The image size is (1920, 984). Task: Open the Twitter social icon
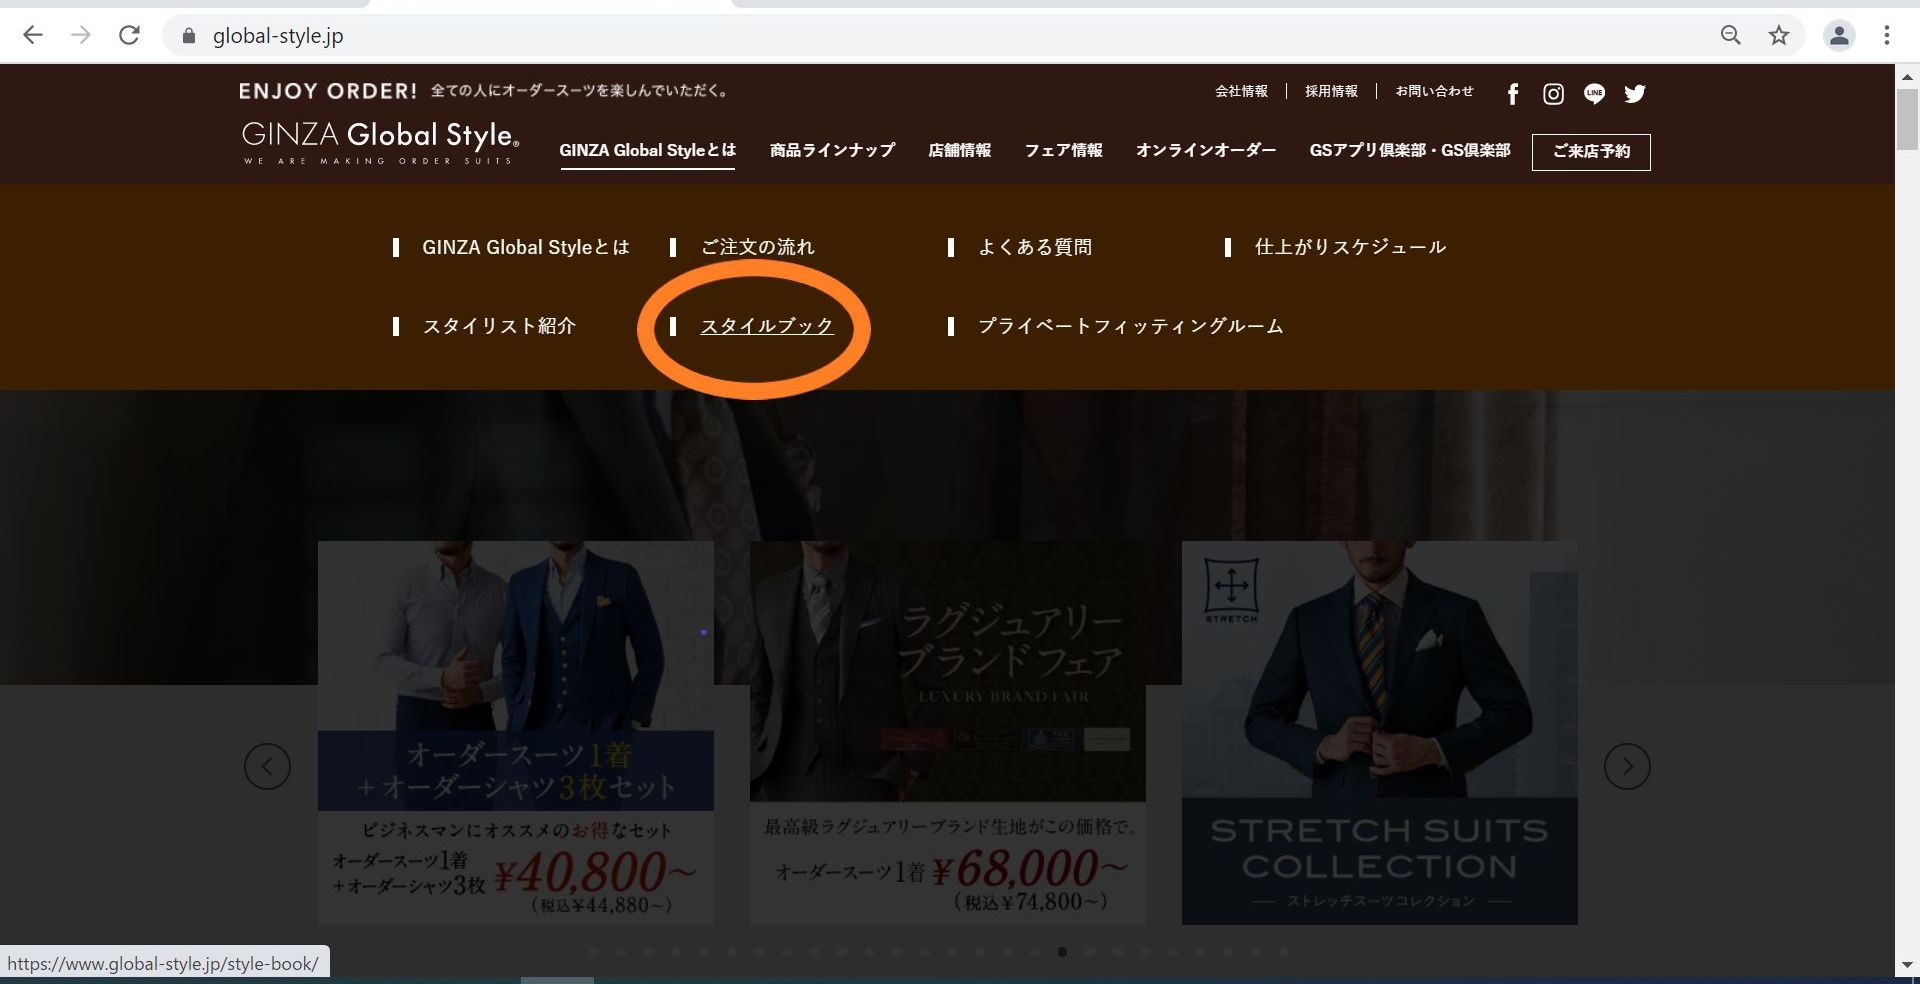point(1635,94)
